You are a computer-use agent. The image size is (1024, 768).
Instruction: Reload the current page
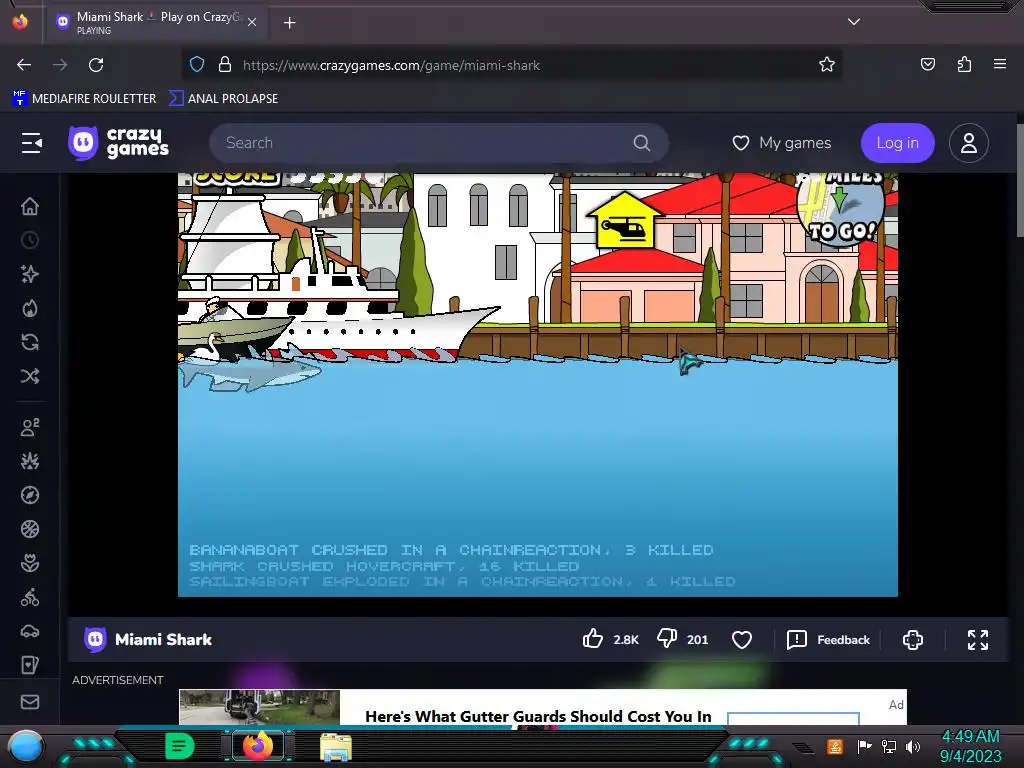point(96,65)
